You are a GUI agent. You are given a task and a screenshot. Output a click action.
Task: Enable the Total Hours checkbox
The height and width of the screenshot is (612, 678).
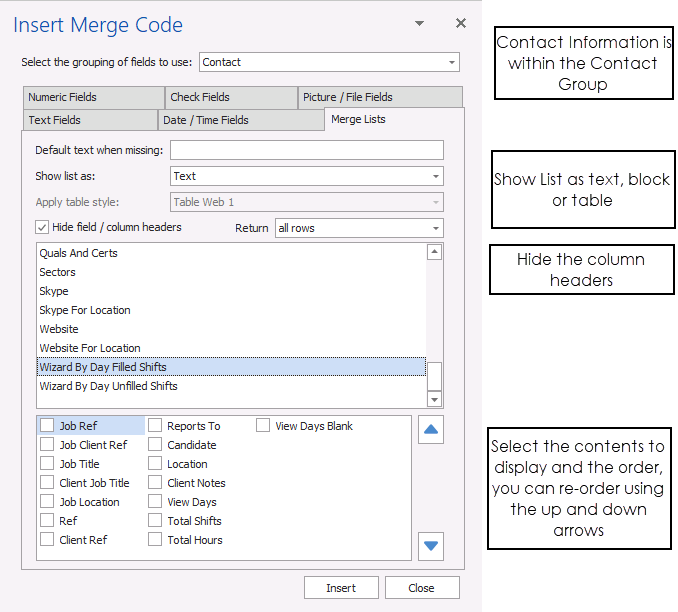tap(155, 540)
